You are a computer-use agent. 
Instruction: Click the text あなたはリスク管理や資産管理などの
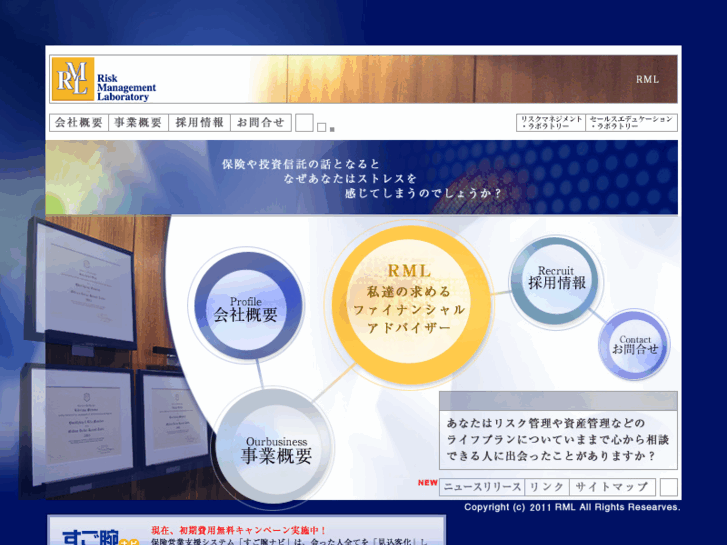click(546, 423)
